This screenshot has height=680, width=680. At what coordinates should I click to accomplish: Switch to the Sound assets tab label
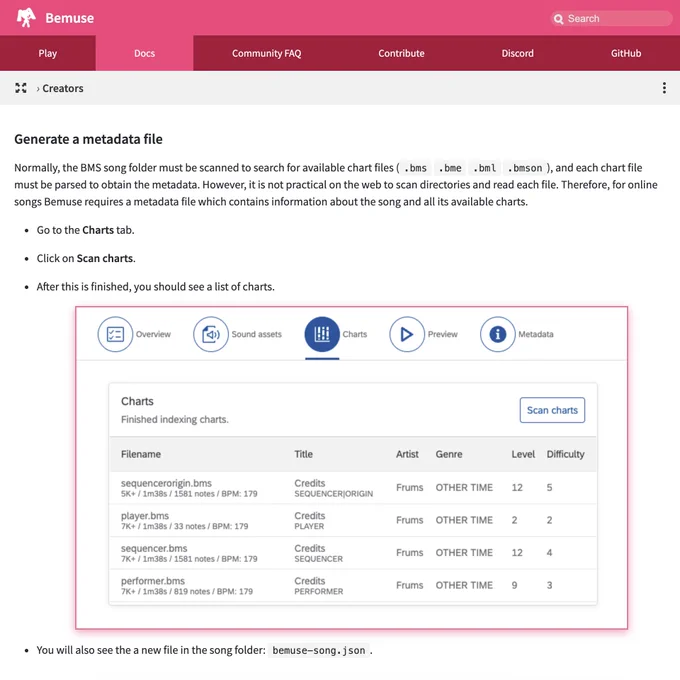coord(256,334)
